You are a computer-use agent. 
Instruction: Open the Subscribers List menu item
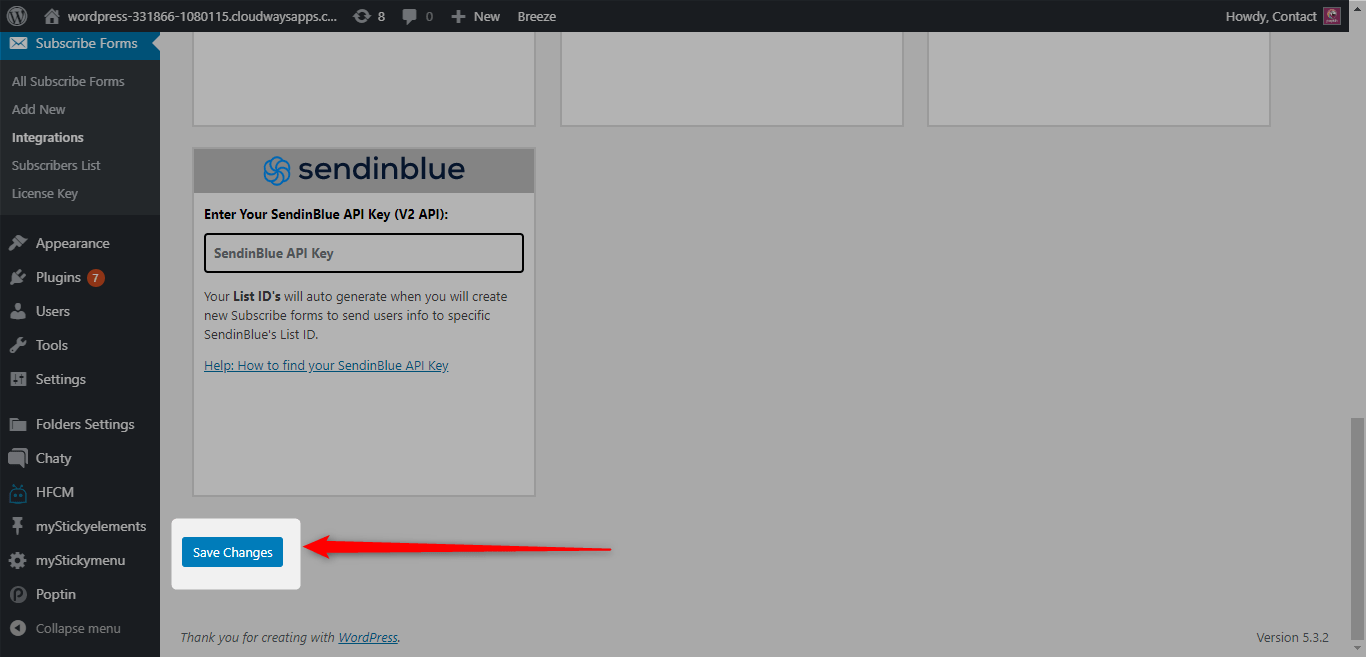55,165
